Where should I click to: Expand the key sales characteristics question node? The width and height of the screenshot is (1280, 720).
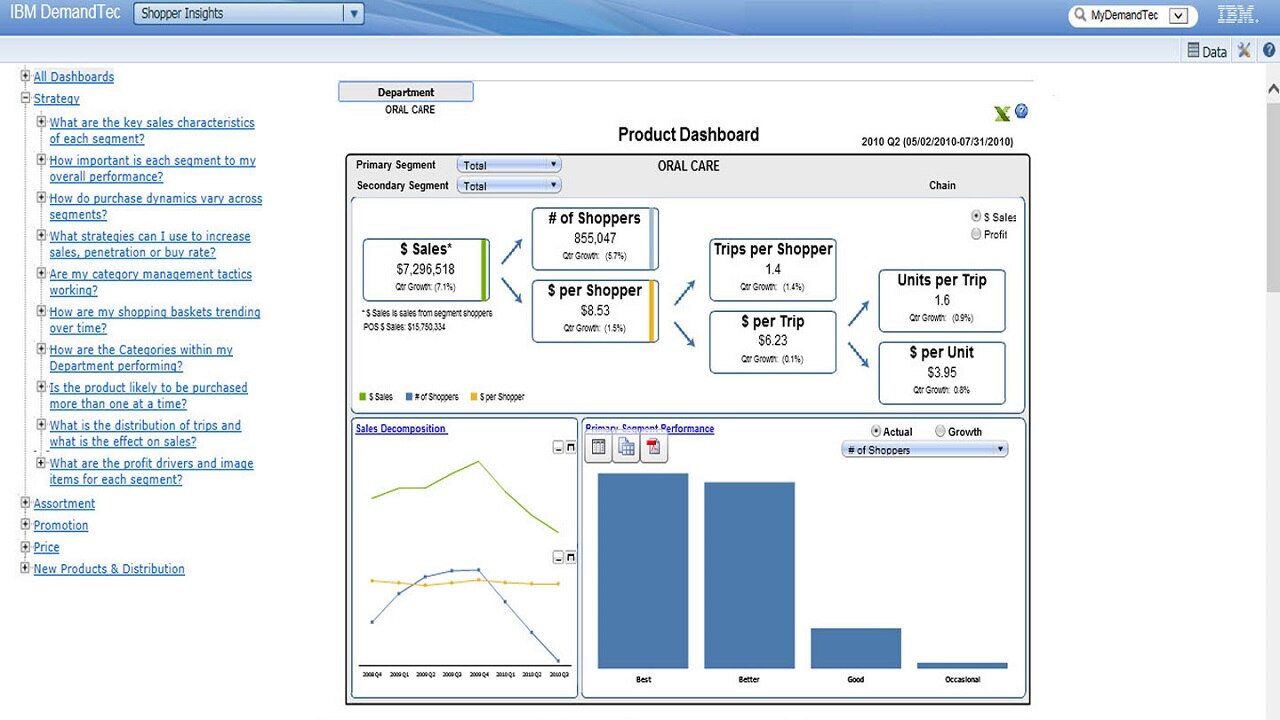point(42,122)
